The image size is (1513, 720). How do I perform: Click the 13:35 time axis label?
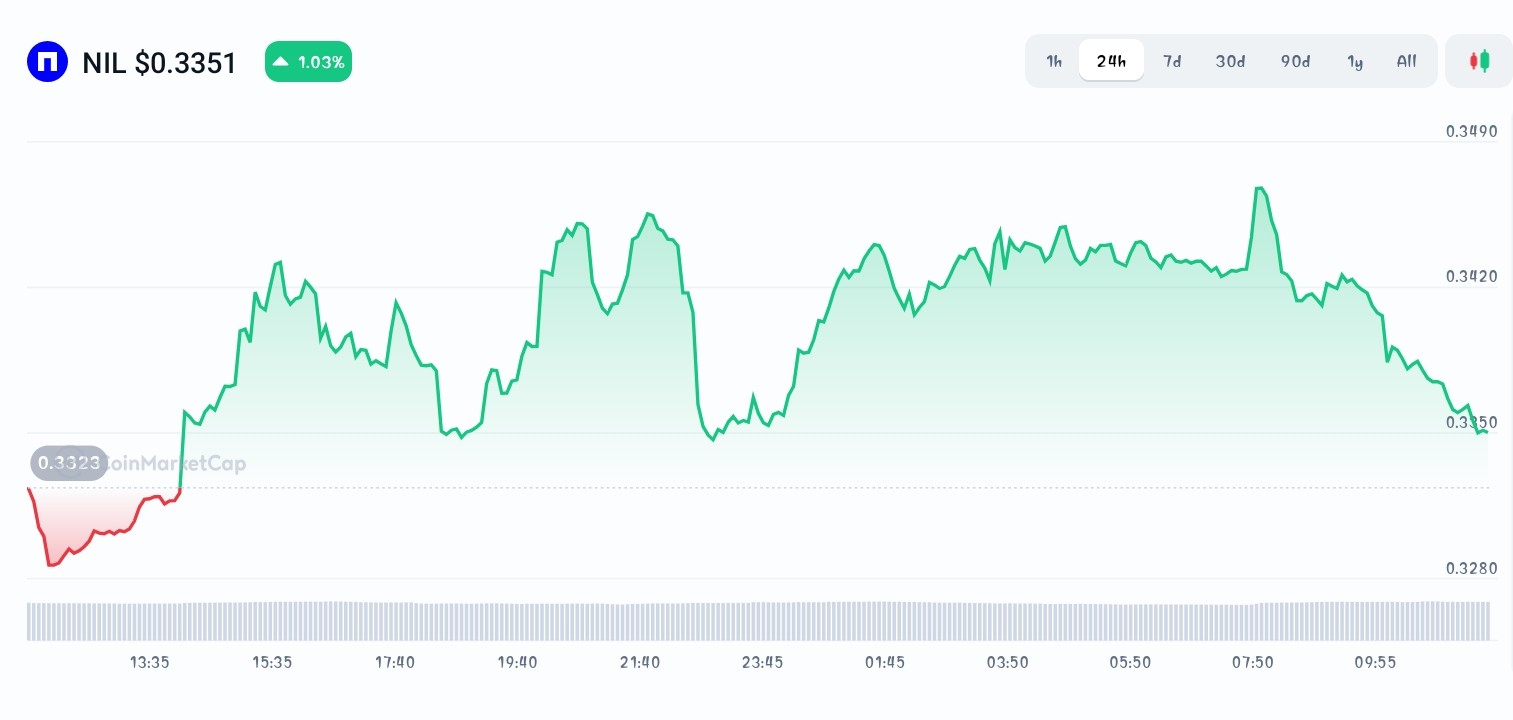149,662
